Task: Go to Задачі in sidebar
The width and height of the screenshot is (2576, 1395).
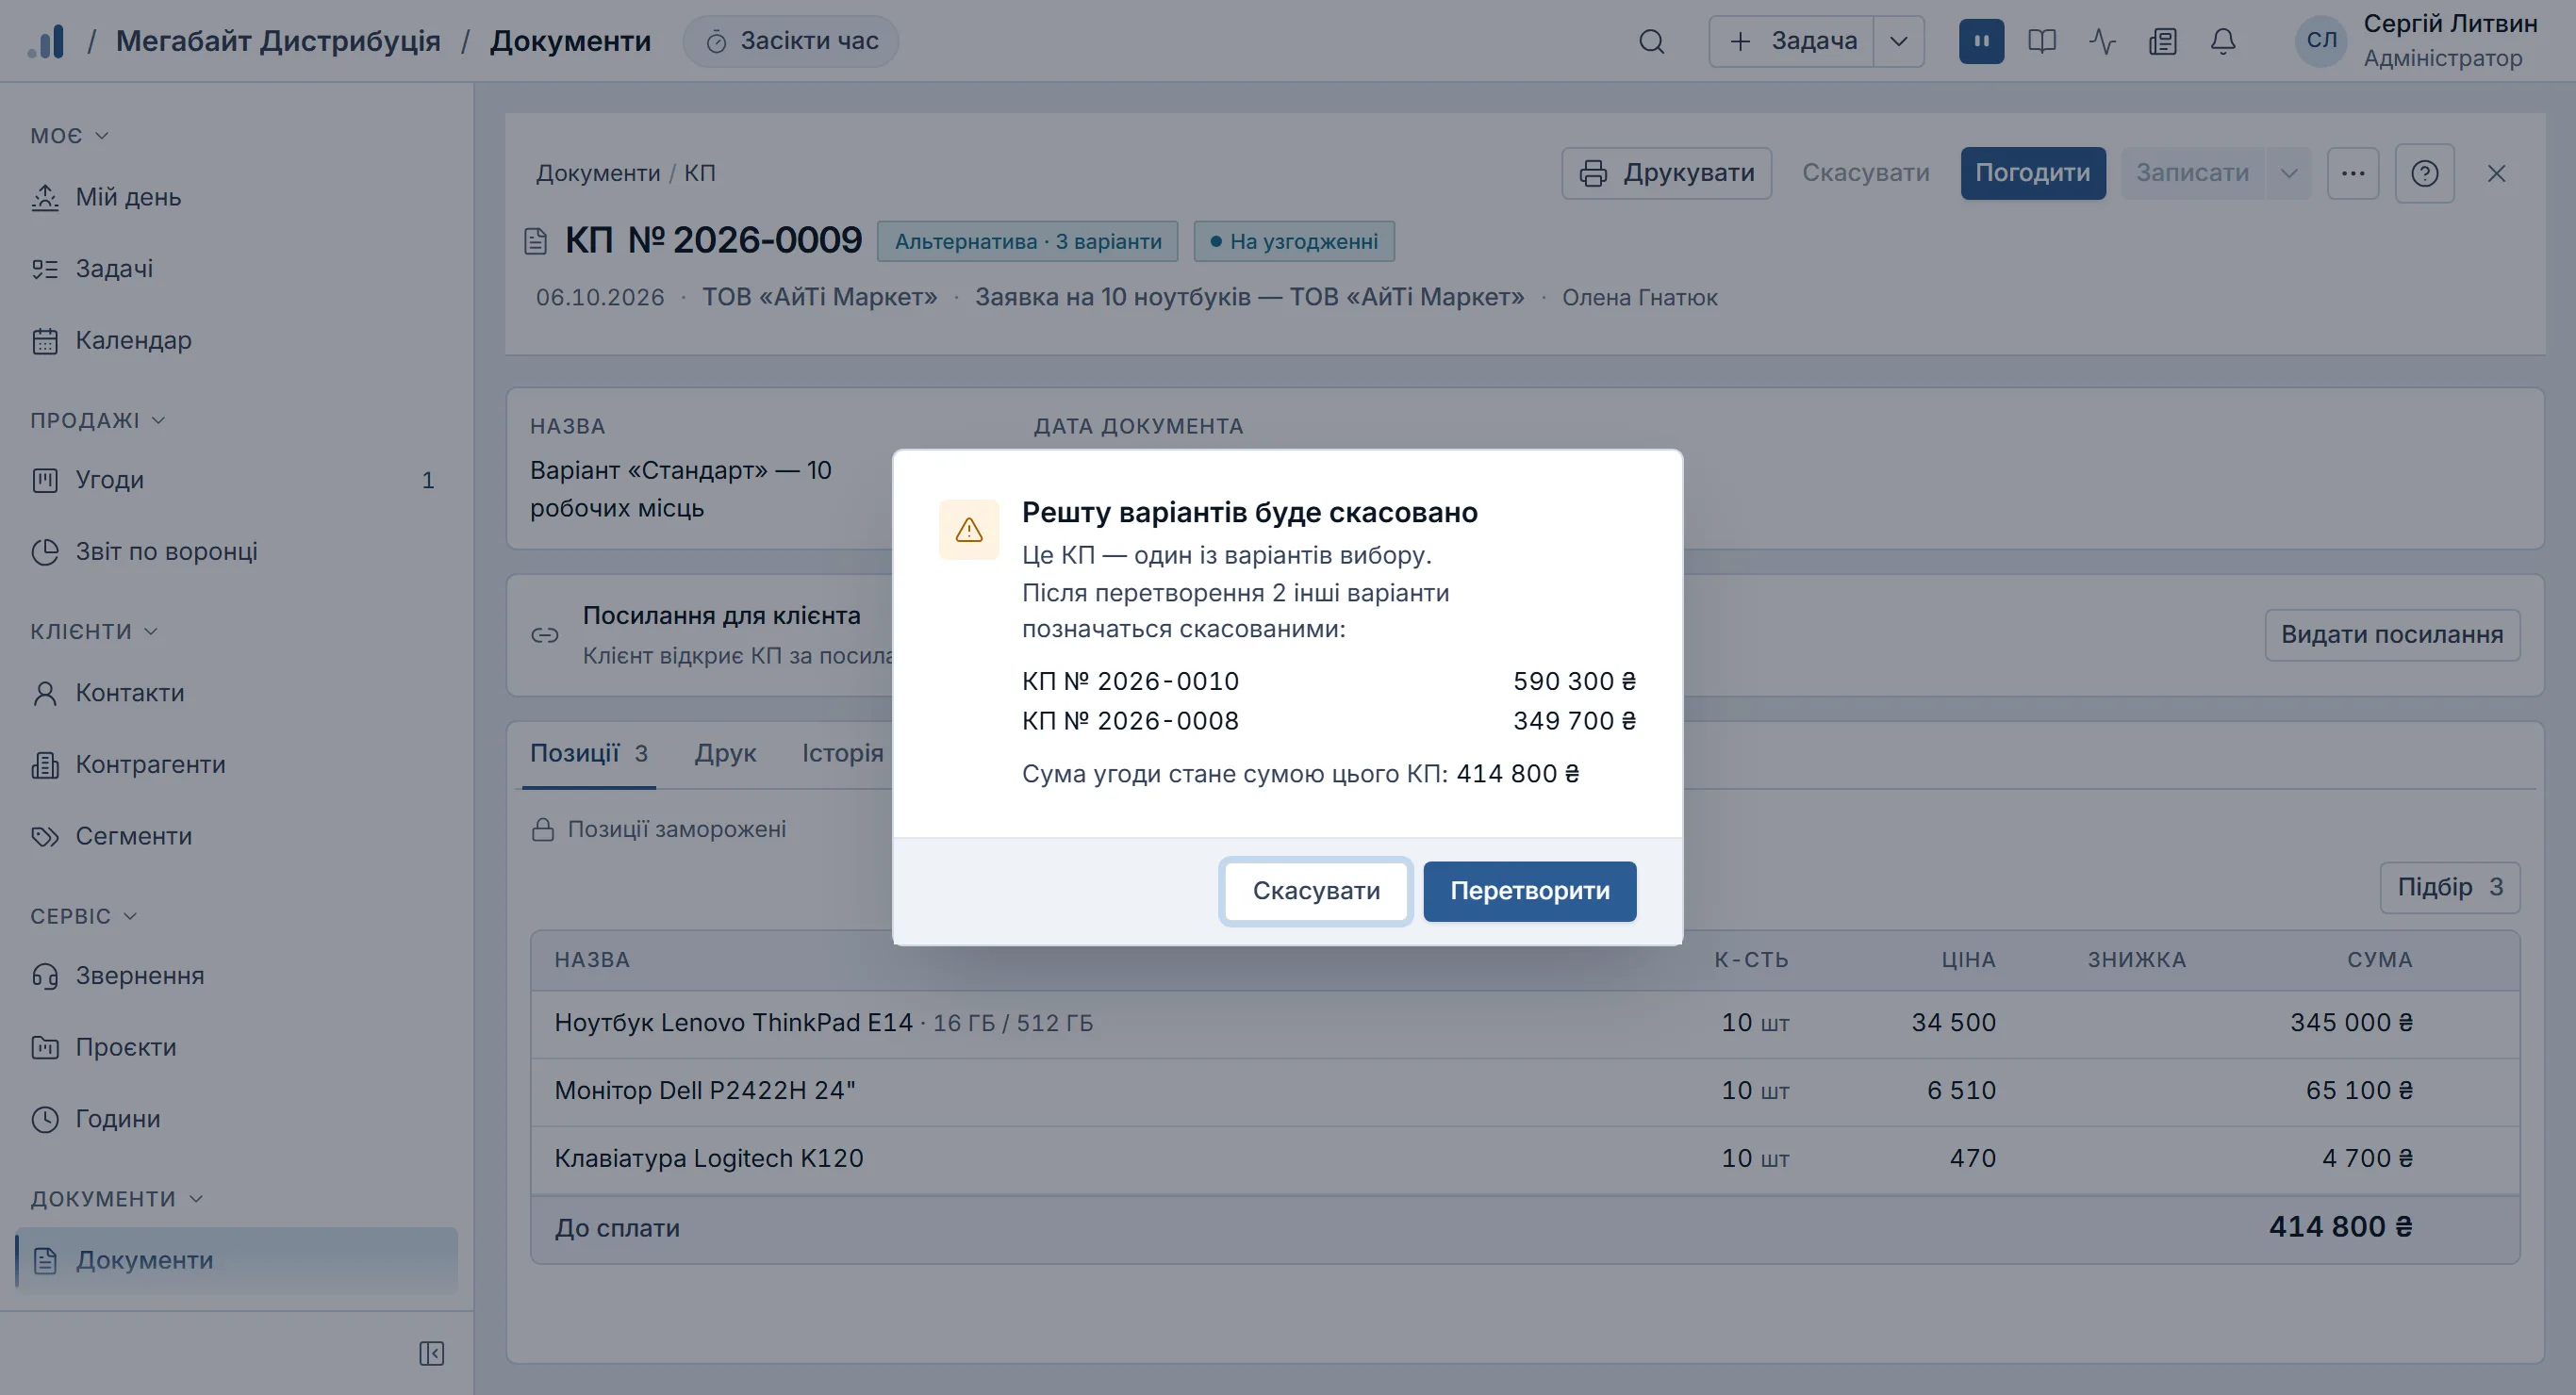Action: click(237, 269)
